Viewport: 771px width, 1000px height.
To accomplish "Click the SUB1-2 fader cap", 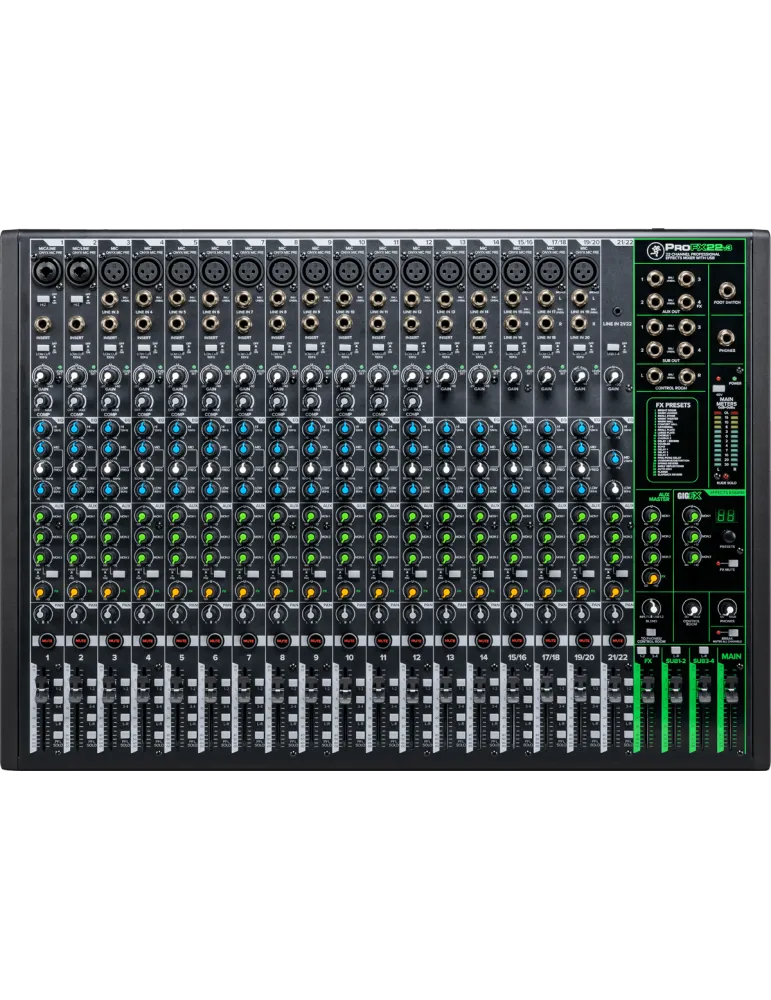I will pyautogui.click(x=675, y=691).
